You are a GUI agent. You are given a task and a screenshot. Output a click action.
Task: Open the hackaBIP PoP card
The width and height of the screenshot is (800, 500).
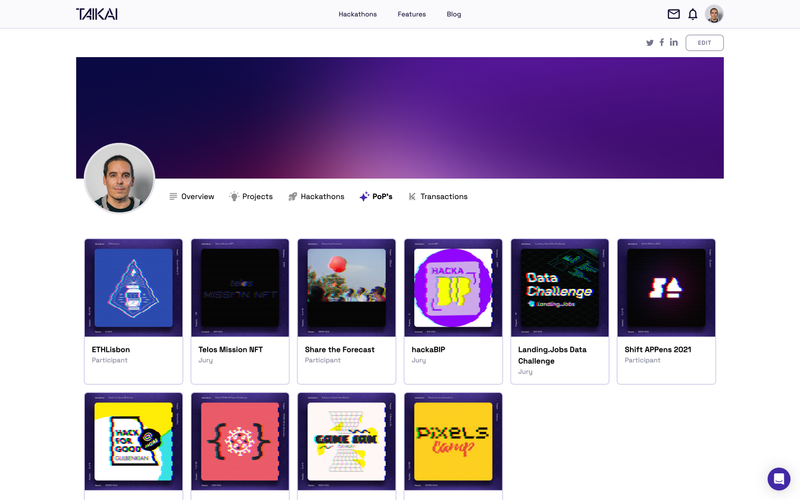[453, 310]
